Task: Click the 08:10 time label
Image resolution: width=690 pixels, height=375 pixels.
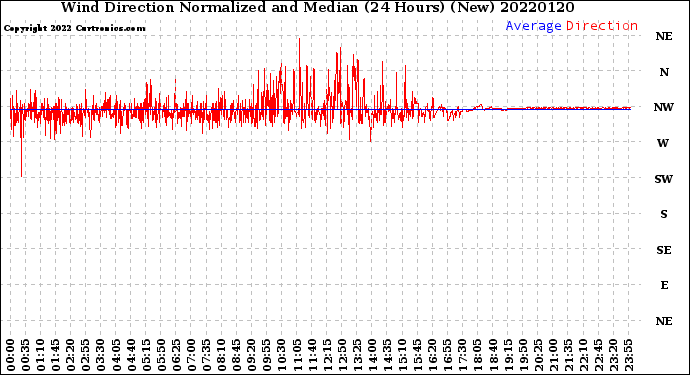Action: pyautogui.click(x=221, y=355)
